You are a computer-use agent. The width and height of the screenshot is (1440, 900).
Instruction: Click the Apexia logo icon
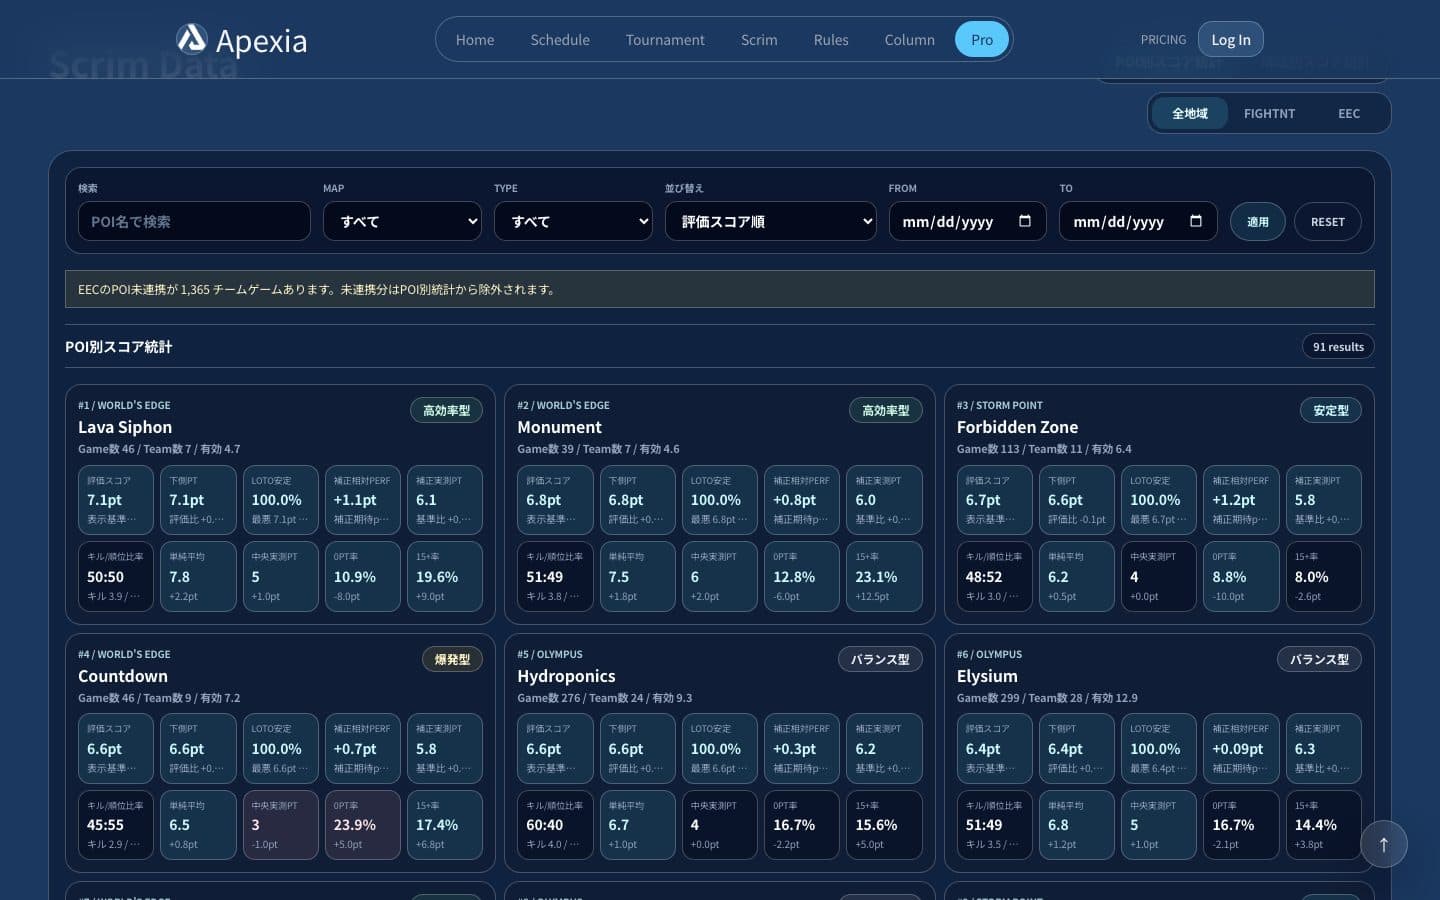[191, 39]
